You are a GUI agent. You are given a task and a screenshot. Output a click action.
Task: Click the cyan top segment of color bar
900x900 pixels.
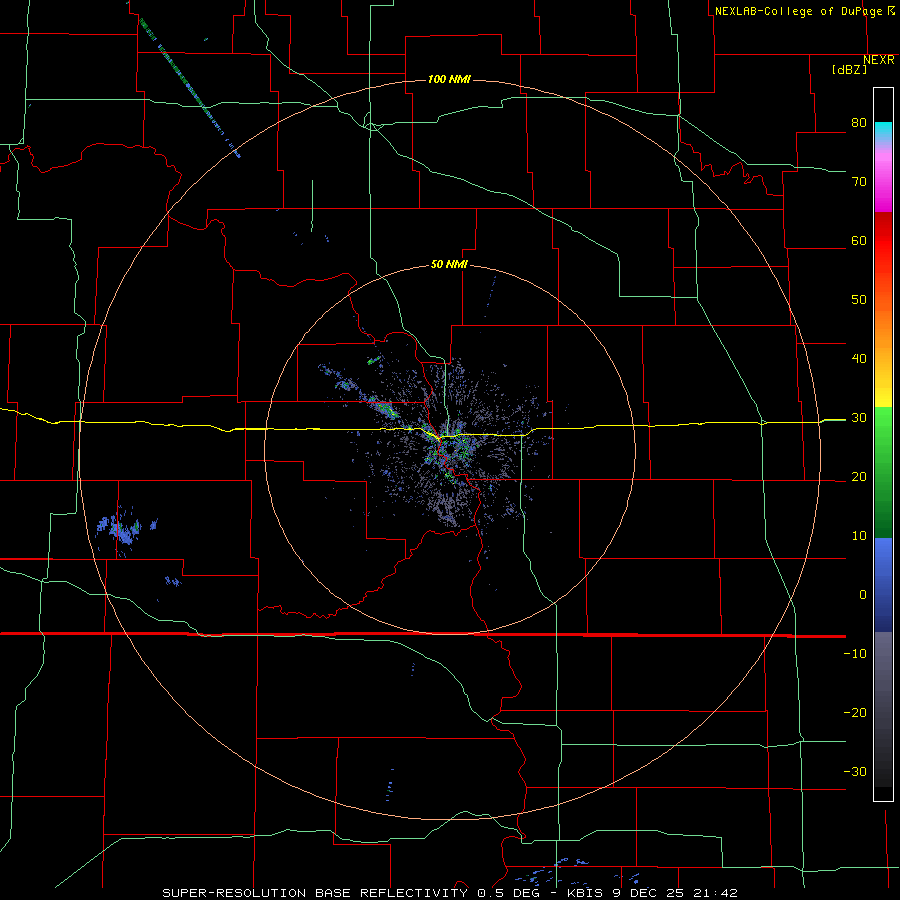point(883,131)
